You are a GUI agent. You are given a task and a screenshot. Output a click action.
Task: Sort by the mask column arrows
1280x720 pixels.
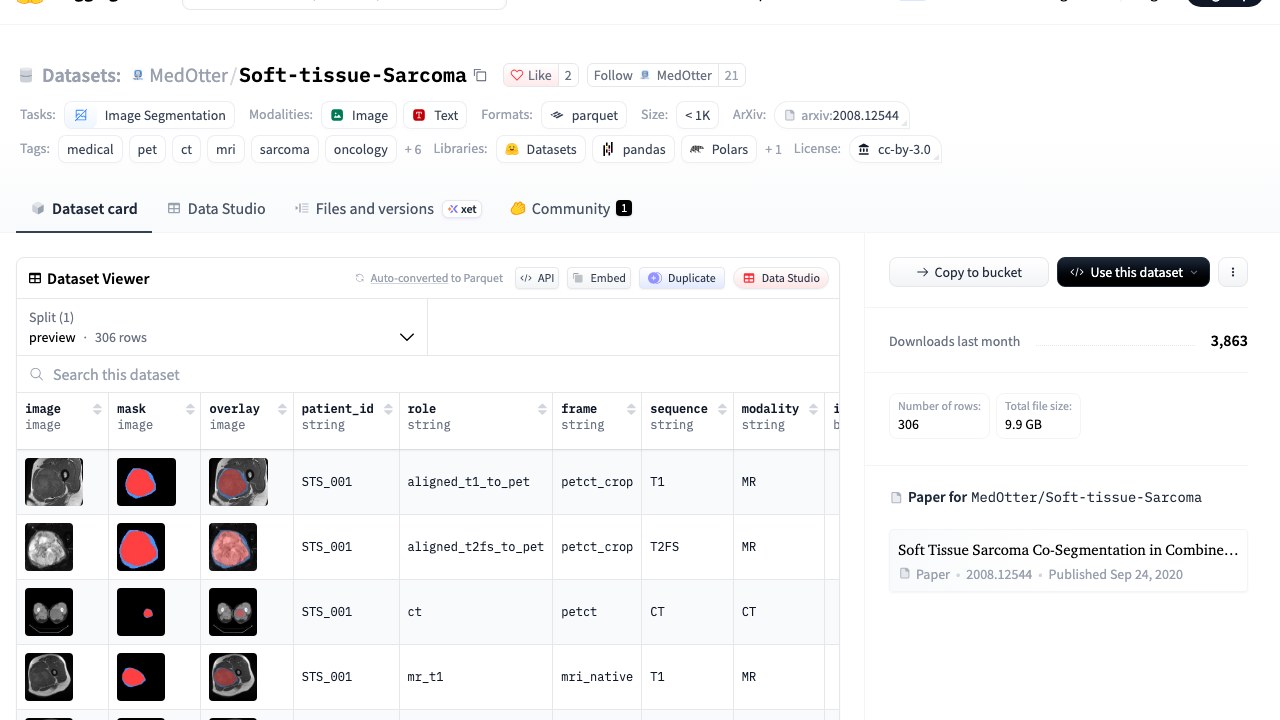(x=189, y=409)
